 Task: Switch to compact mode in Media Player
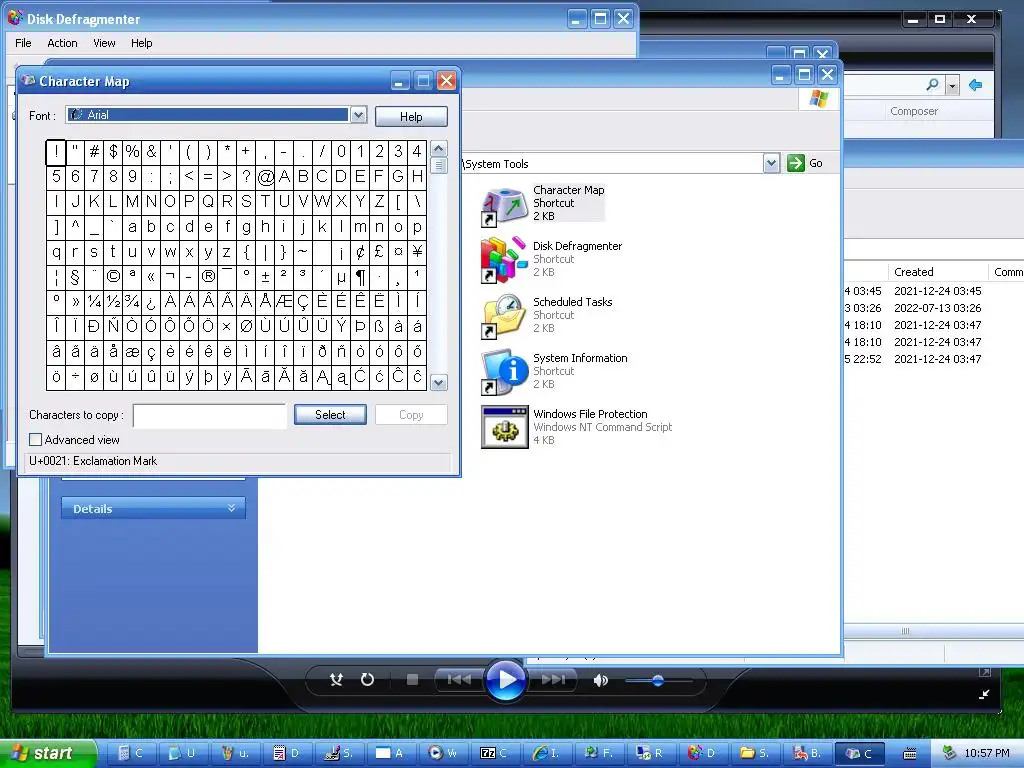pos(984,694)
